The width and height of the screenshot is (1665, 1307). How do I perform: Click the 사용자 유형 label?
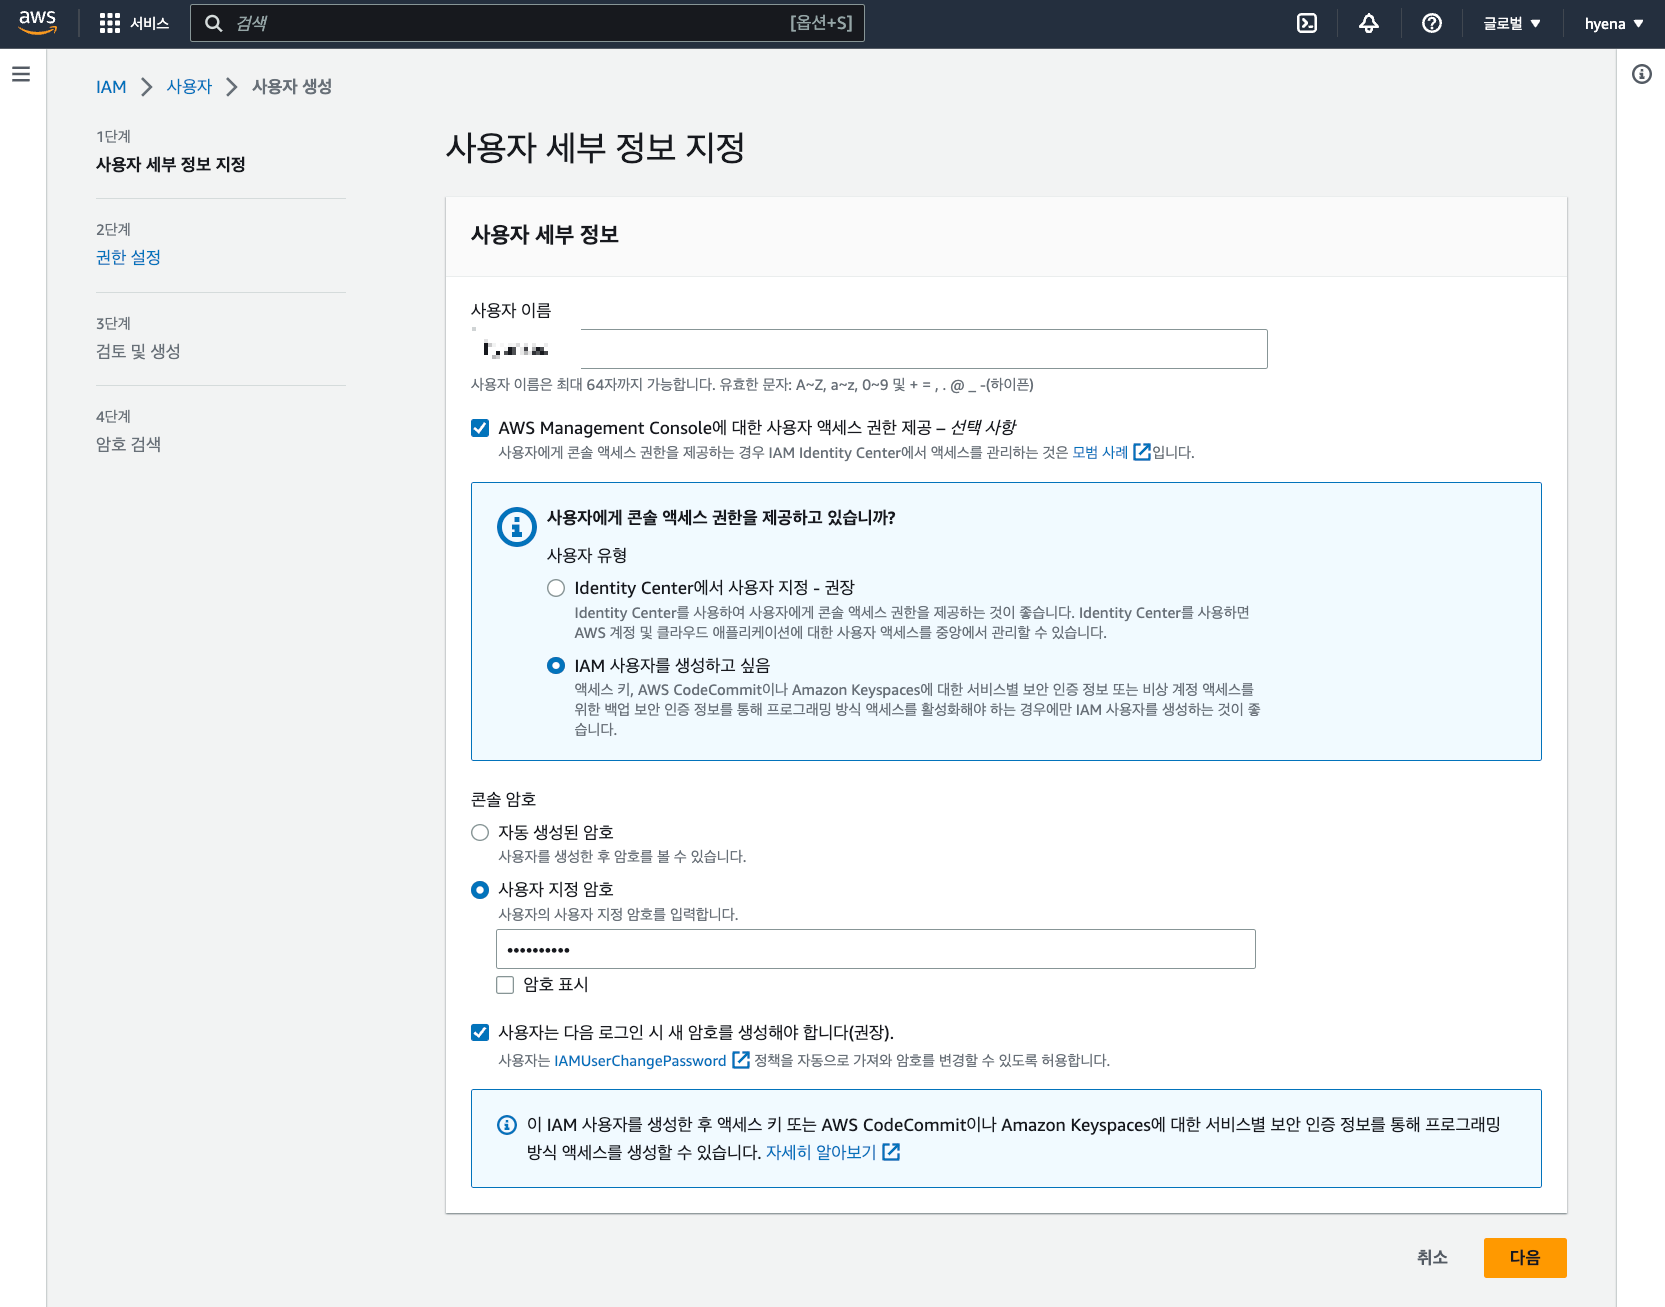pyautogui.click(x=587, y=555)
